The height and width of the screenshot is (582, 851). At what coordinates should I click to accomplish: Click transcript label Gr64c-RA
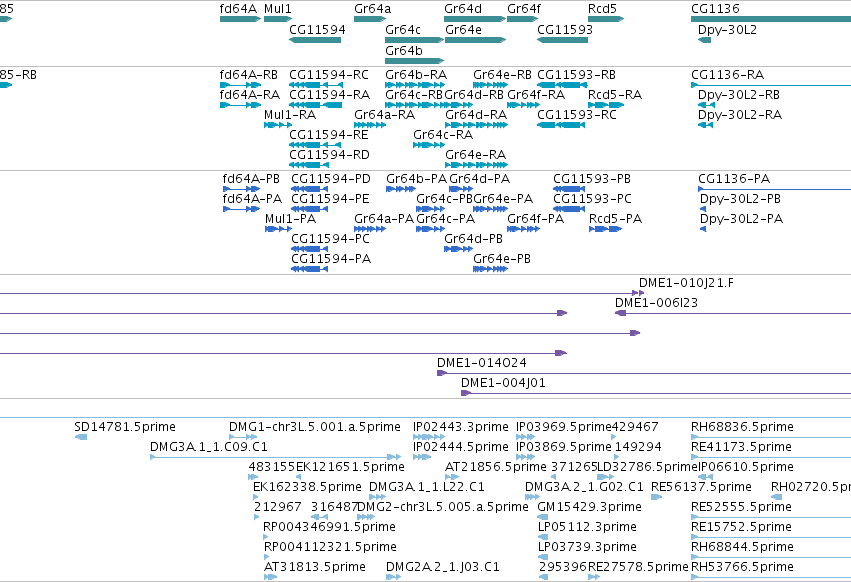443,135
